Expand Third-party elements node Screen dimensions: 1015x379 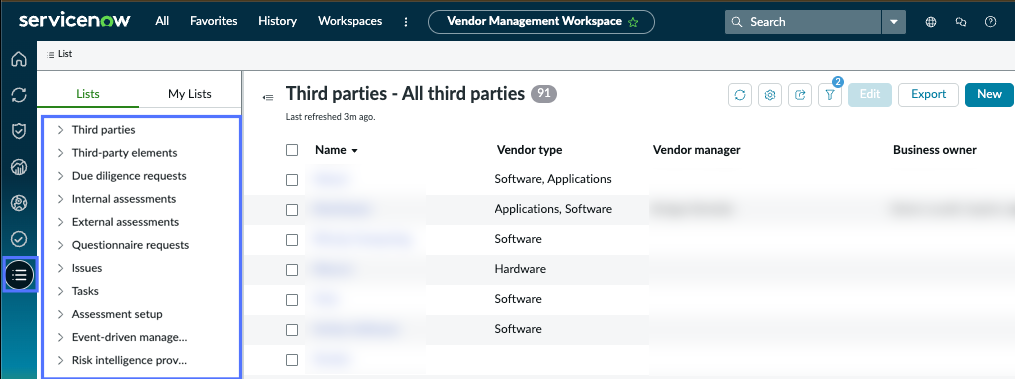(60, 153)
